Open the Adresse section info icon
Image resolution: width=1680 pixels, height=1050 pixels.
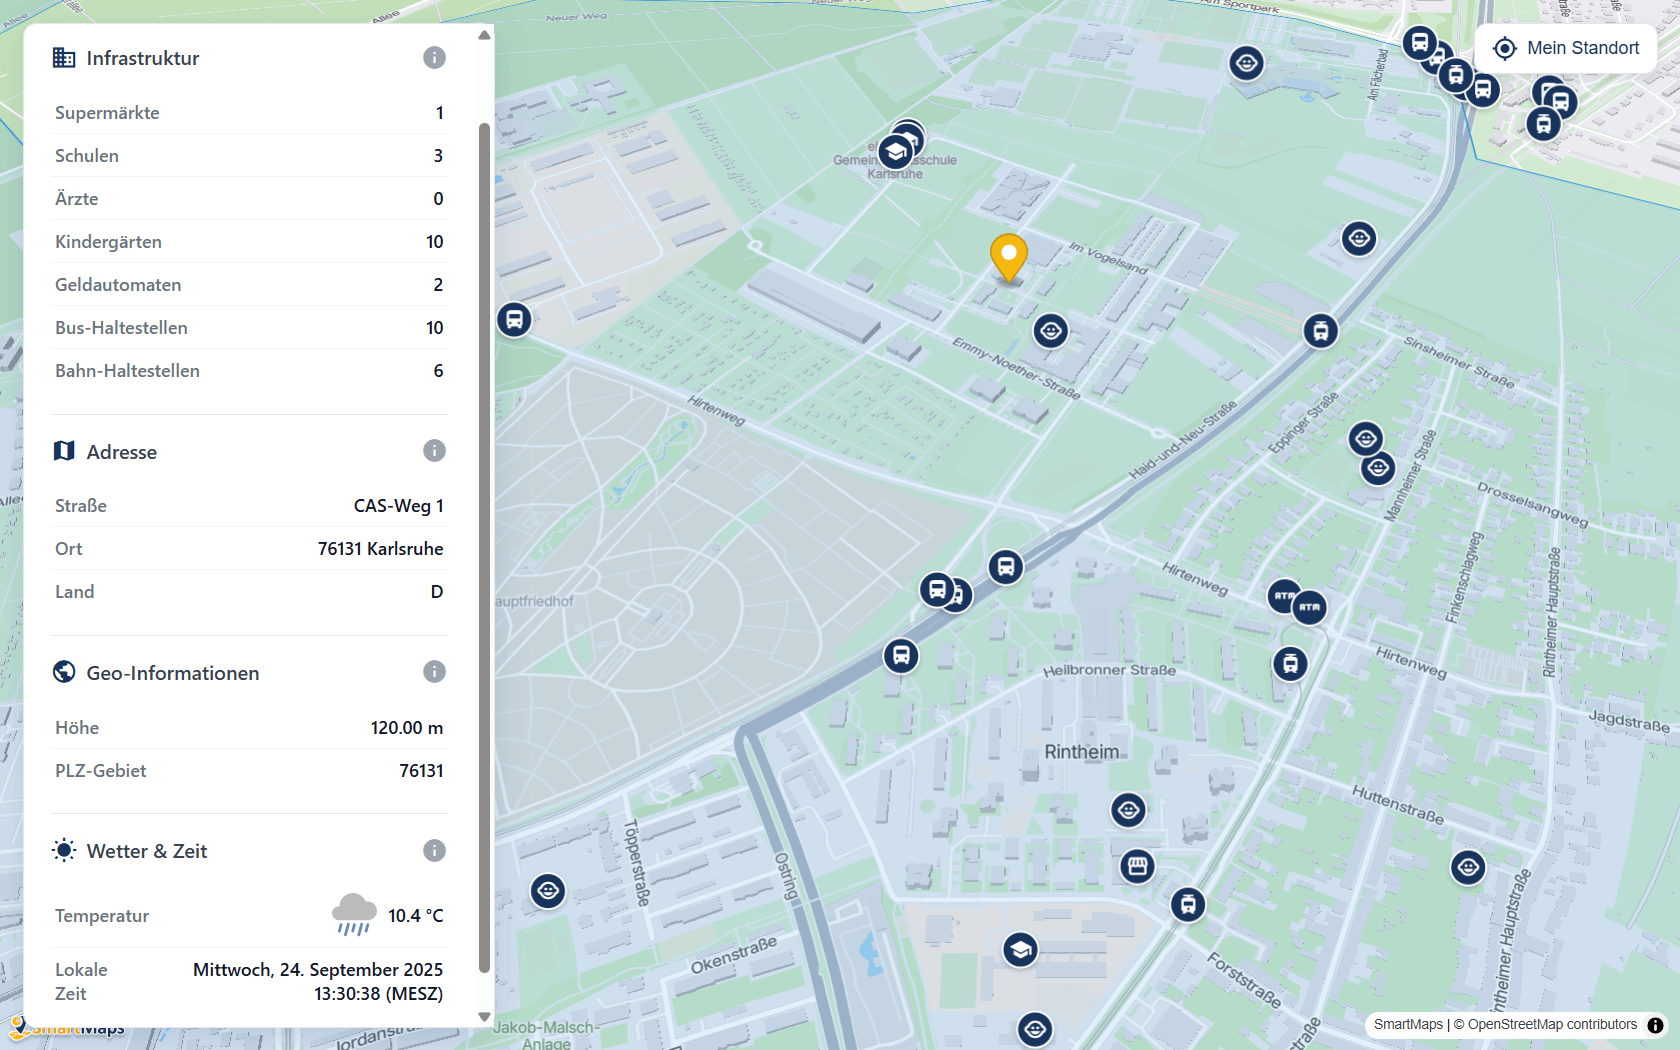[434, 451]
